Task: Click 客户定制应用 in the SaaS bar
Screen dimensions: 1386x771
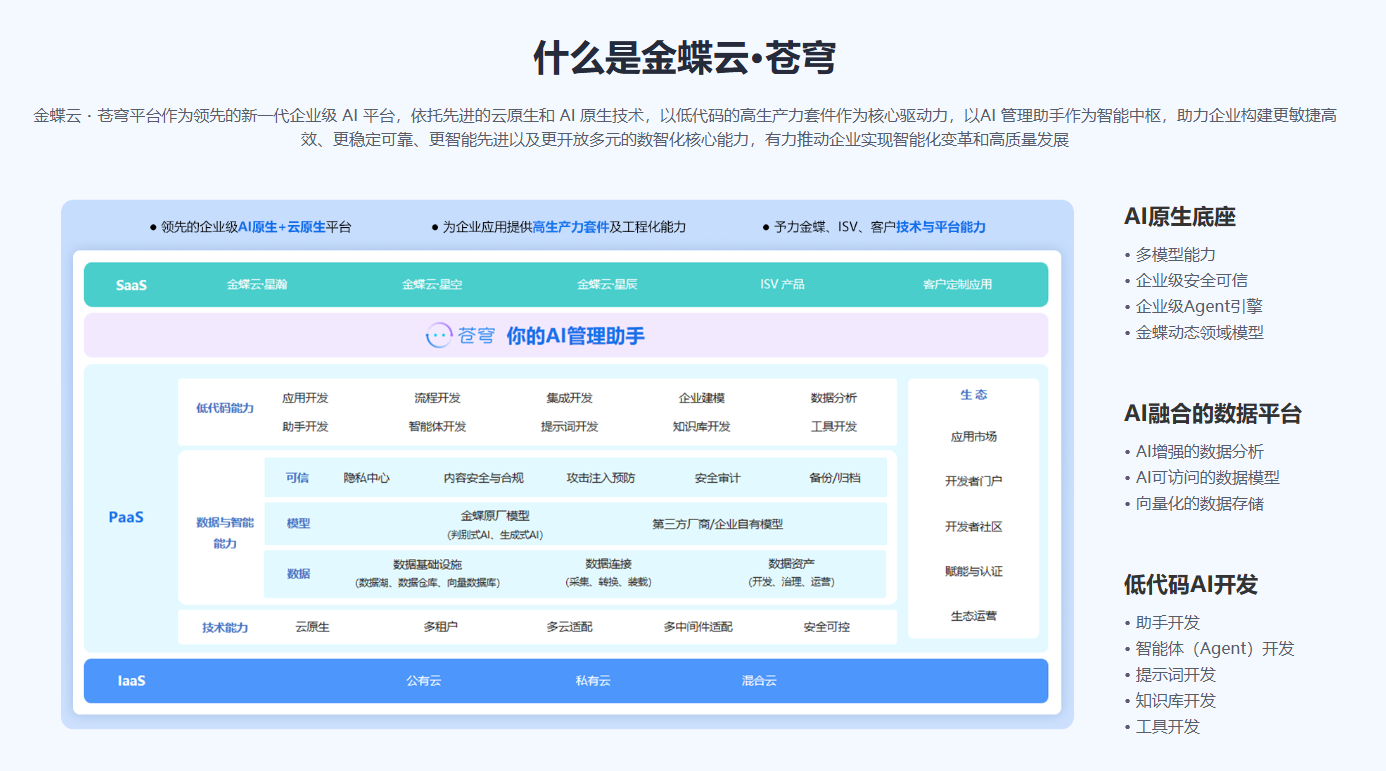Action: point(957,284)
